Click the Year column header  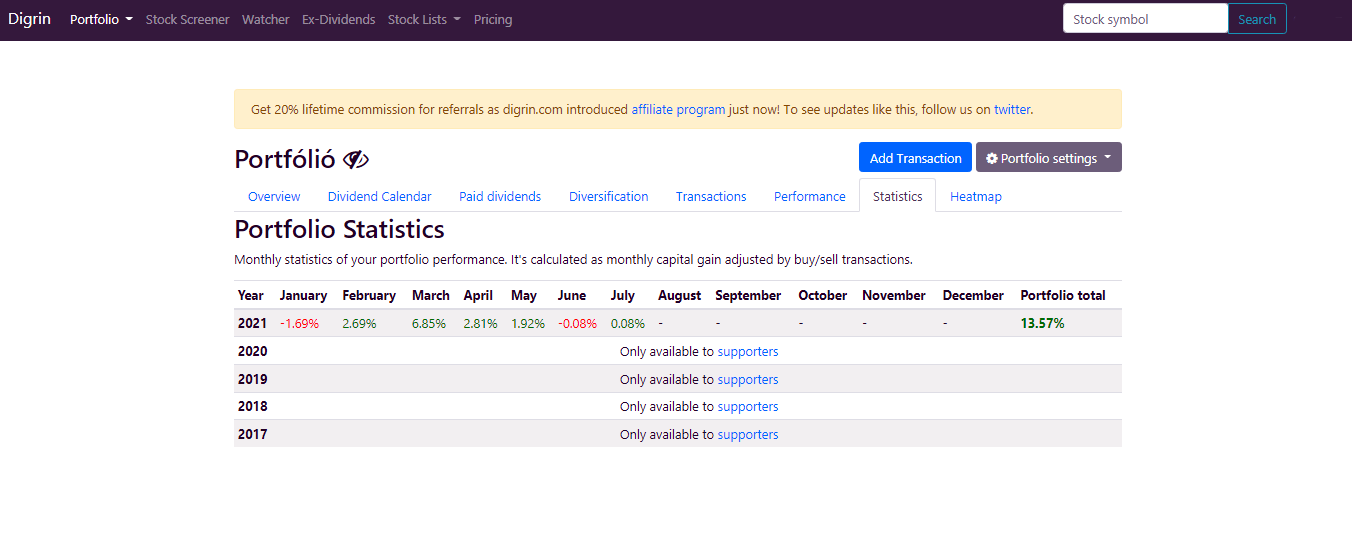click(x=251, y=295)
